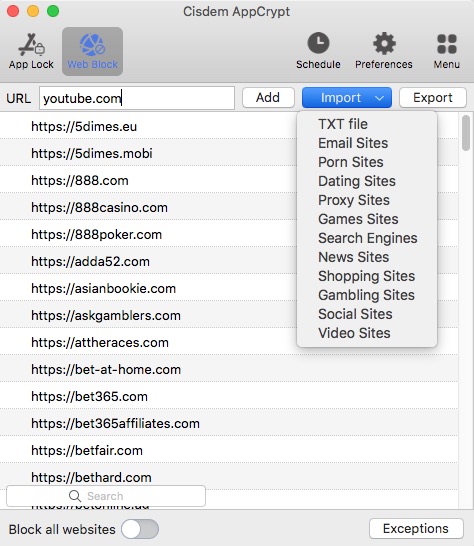Pick Video Sites from the list
The width and height of the screenshot is (474, 546).
tap(354, 333)
